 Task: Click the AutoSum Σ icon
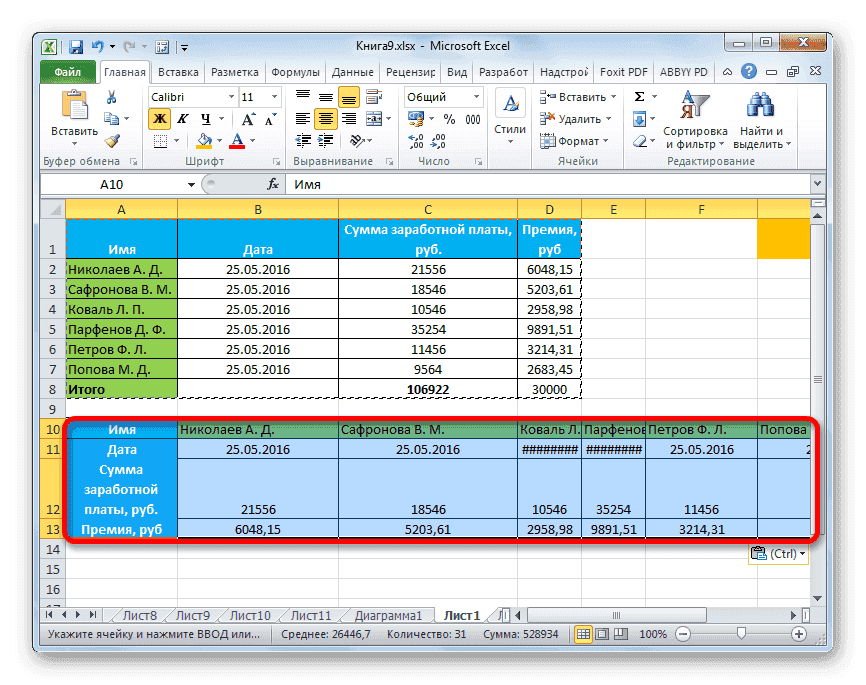tap(637, 96)
